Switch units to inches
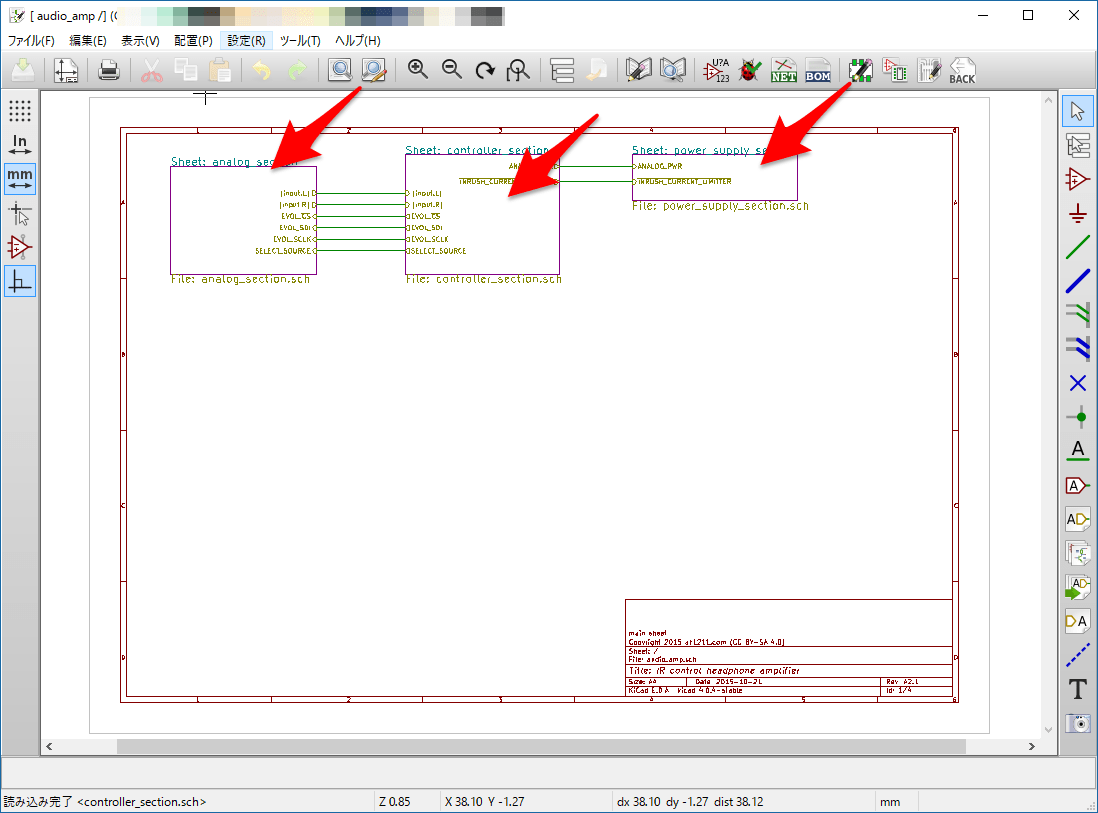Image resolution: width=1098 pixels, height=813 pixels. click(20, 145)
